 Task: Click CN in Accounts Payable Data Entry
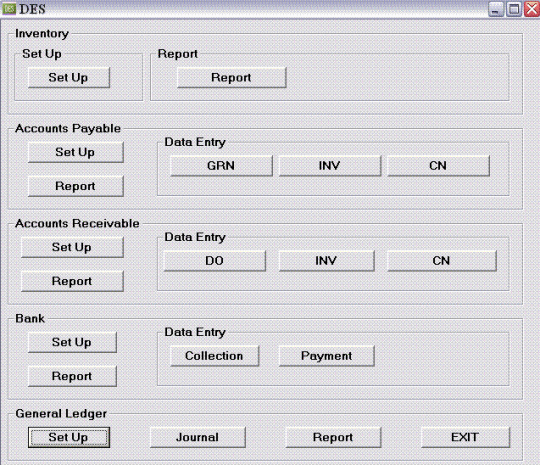tap(438, 166)
